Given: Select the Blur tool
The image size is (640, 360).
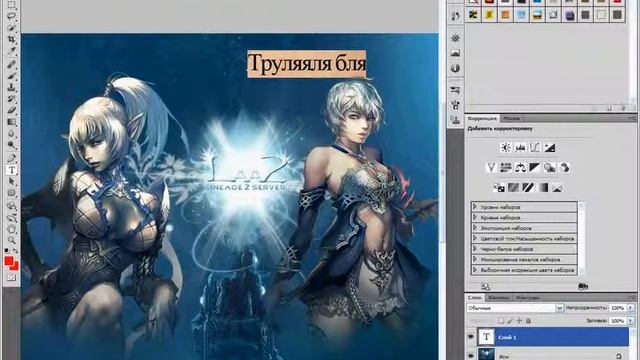Looking at the screenshot, I should (x=11, y=133).
